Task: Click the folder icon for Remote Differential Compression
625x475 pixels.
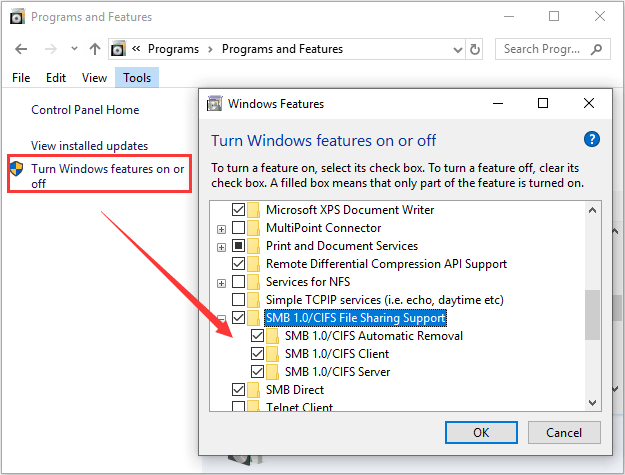Action: [254, 263]
